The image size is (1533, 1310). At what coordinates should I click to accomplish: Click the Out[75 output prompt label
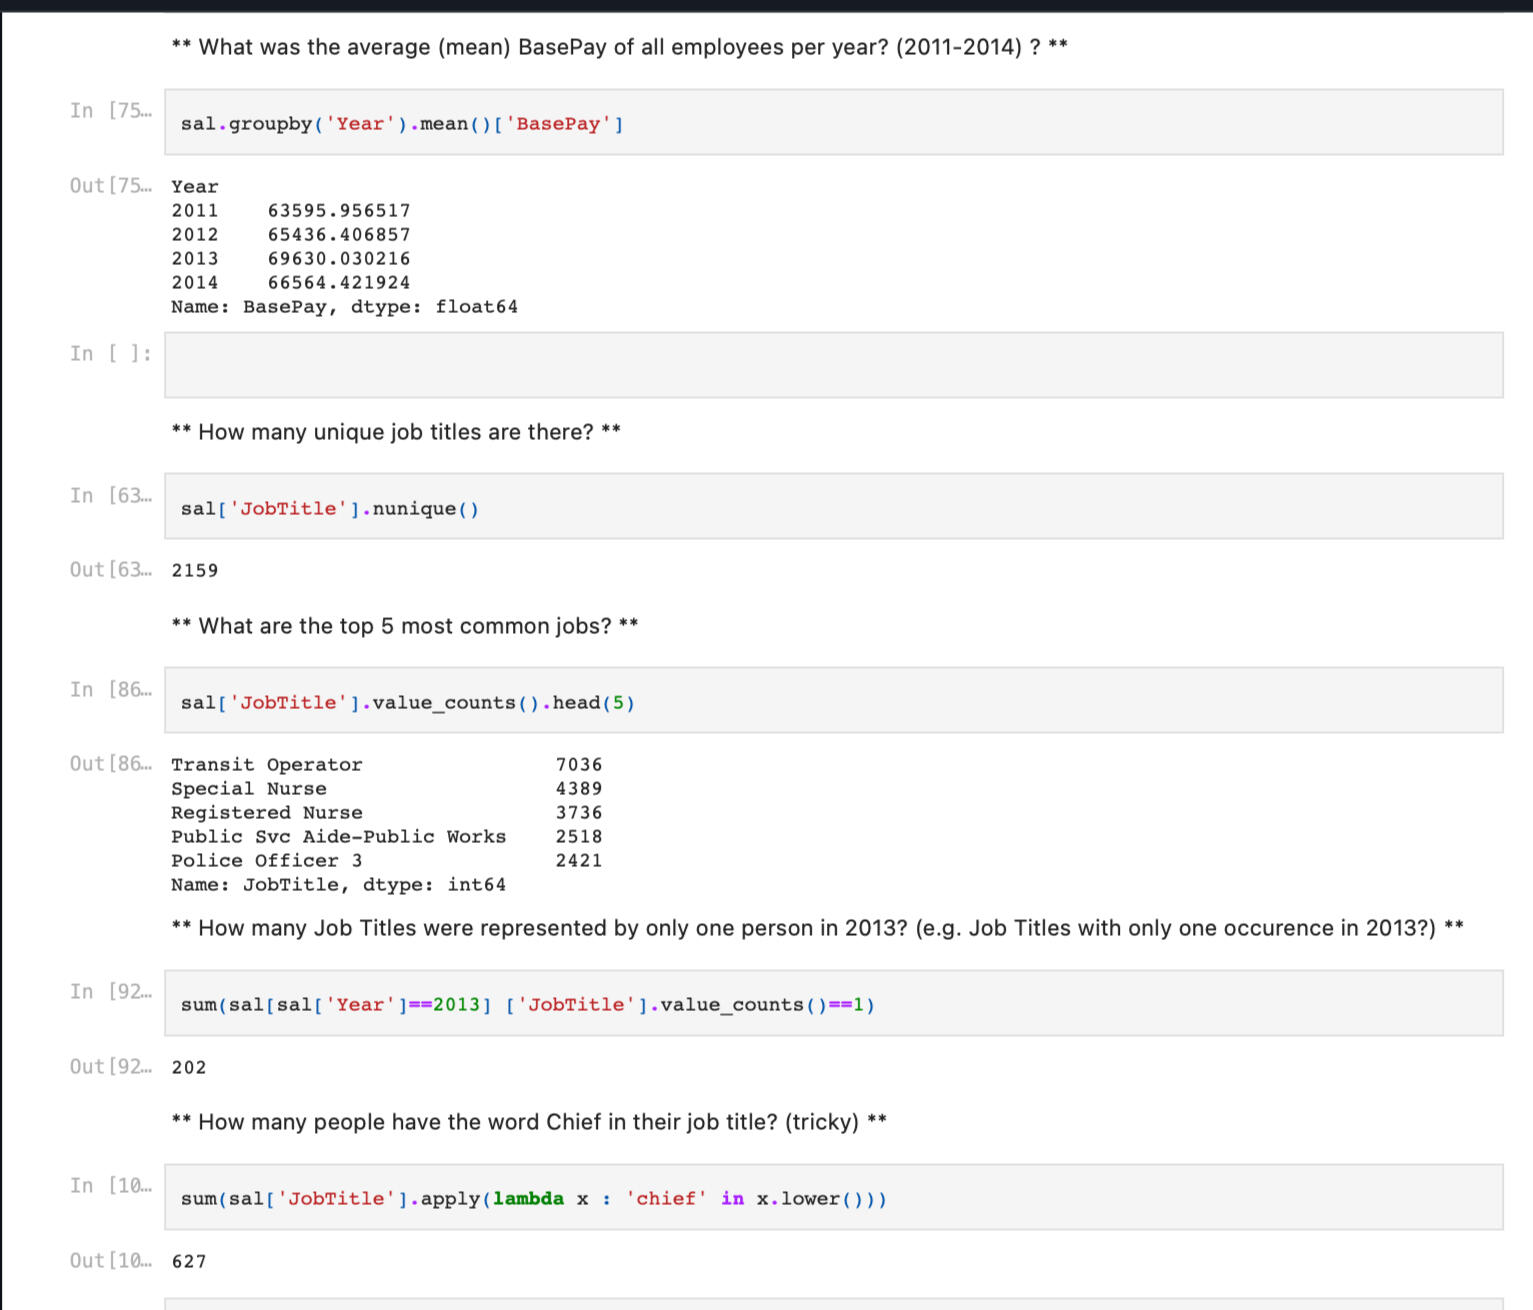click(110, 186)
